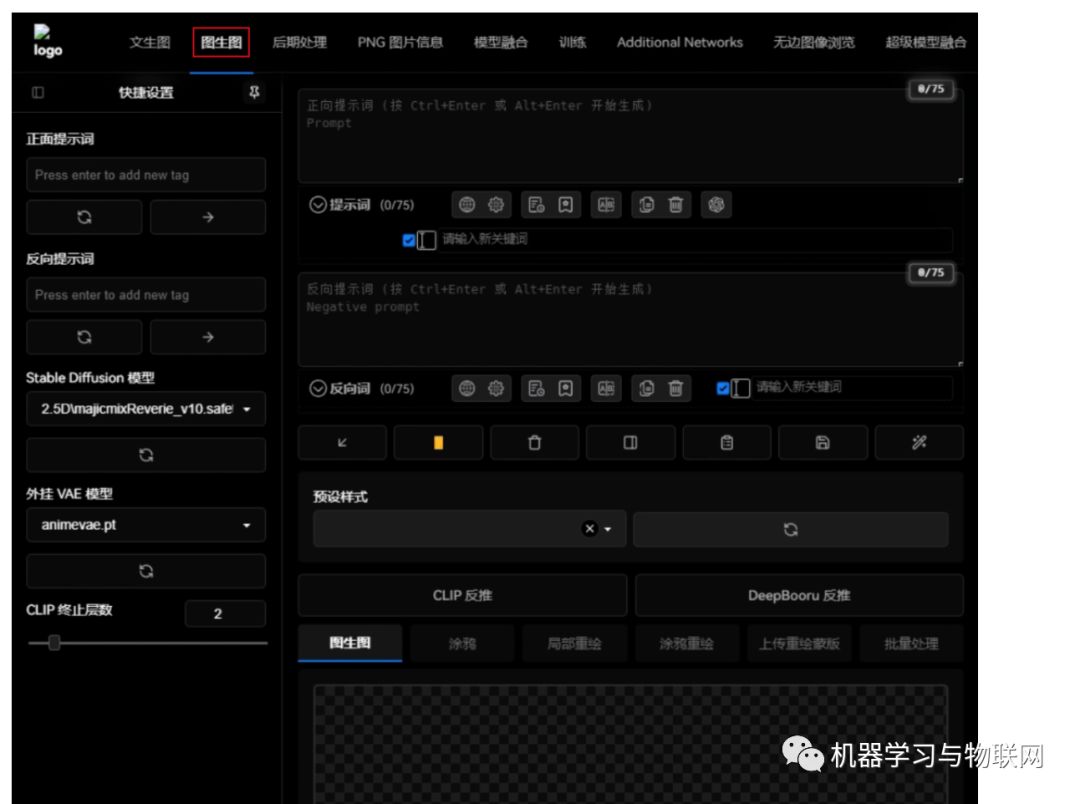Collapse the 提示词 section chevron

click(x=318, y=205)
